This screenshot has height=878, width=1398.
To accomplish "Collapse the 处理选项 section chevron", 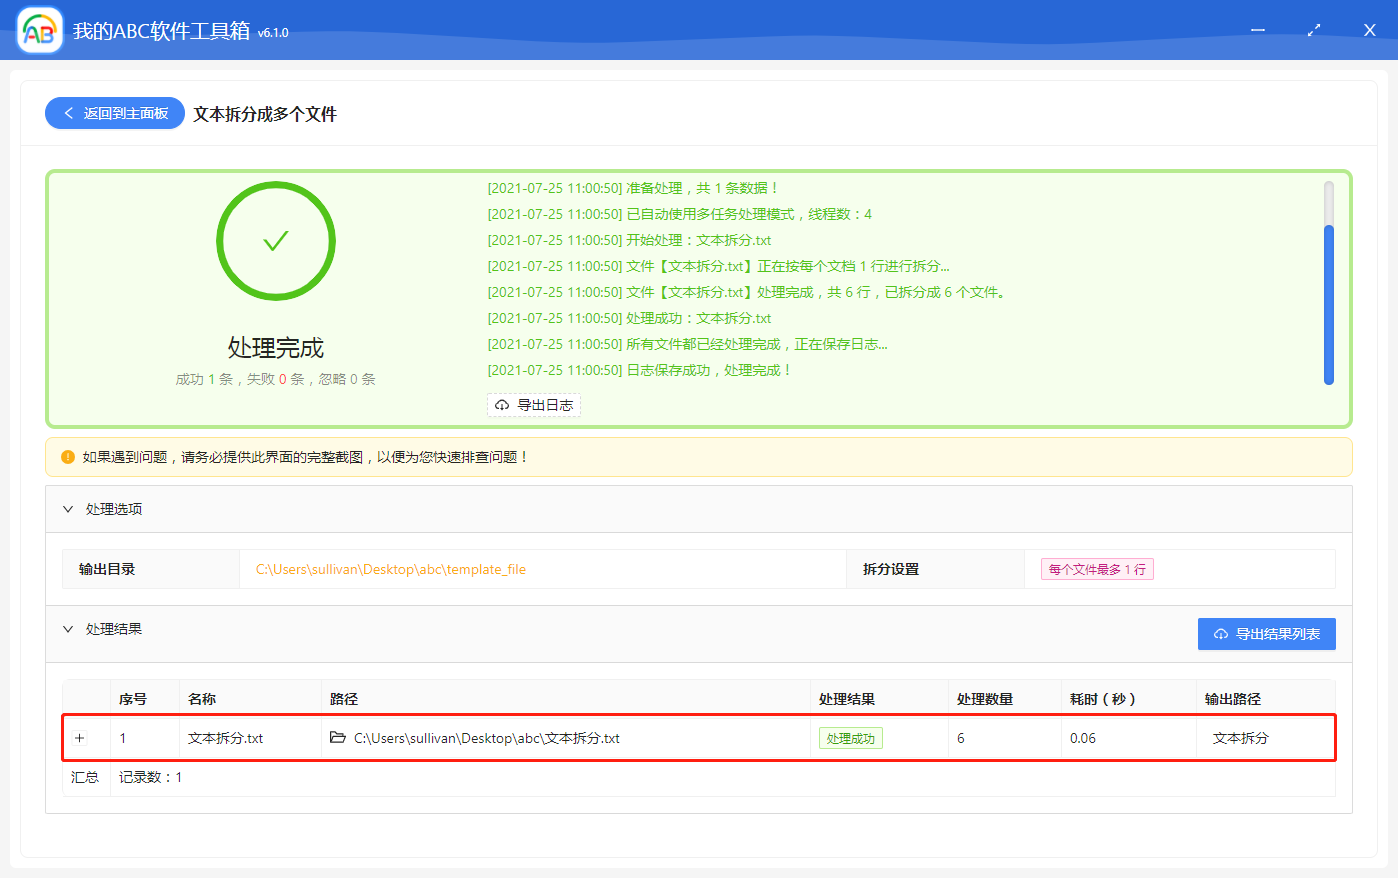I will click(x=67, y=508).
